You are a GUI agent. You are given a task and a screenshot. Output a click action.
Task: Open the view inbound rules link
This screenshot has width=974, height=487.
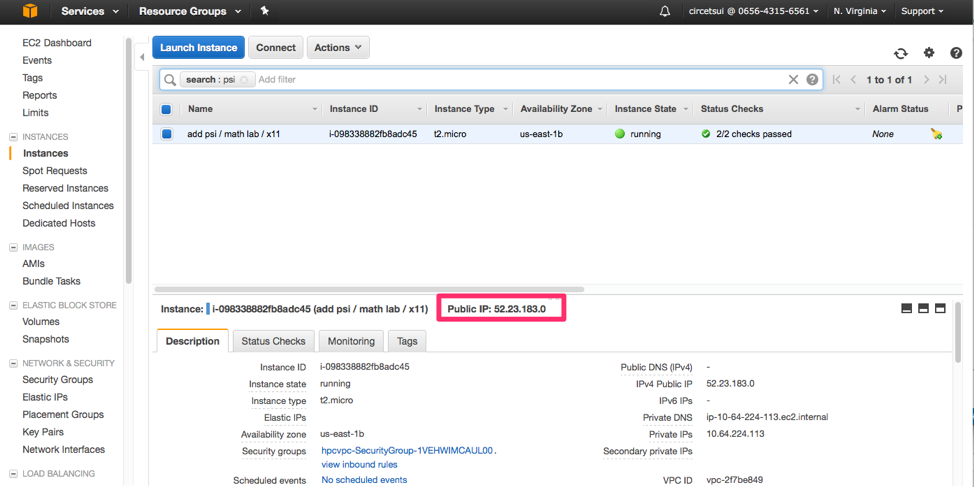pyautogui.click(x=359, y=464)
